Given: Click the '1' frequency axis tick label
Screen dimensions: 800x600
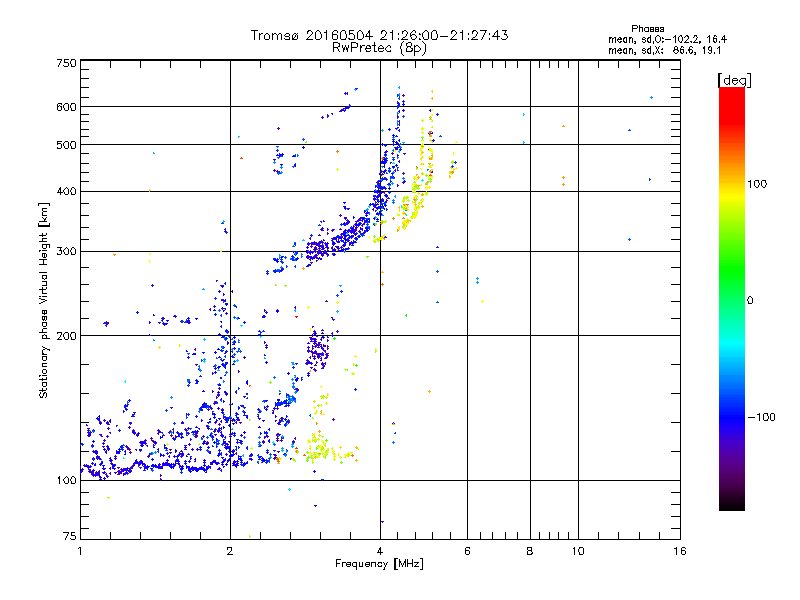Looking at the screenshot, I should [80, 551].
